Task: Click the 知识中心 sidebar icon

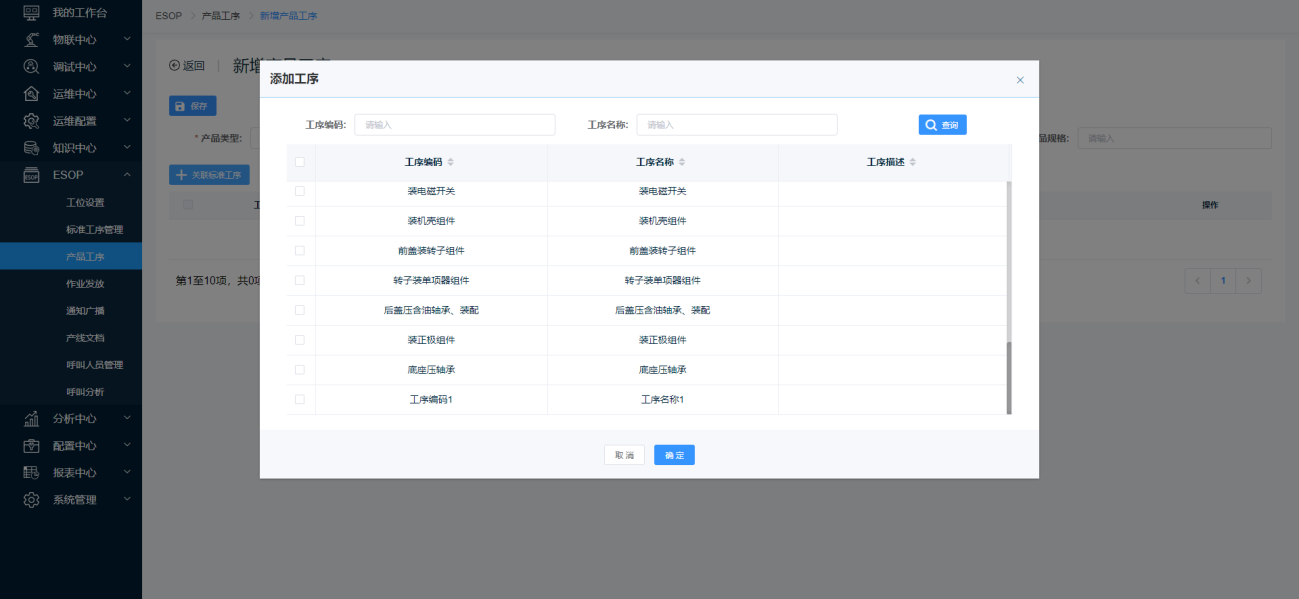Action: click(31, 148)
